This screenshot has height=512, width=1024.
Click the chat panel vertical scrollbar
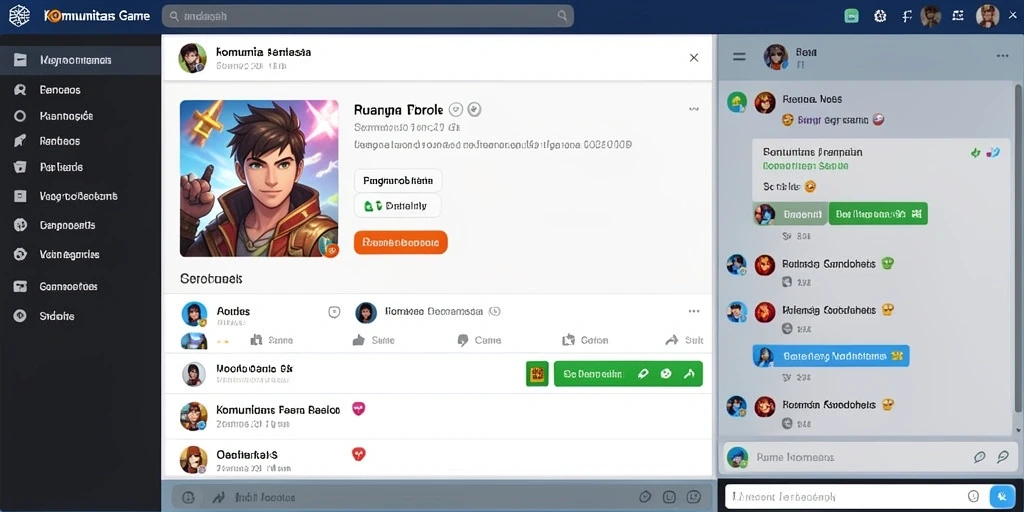pos(1018,248)
